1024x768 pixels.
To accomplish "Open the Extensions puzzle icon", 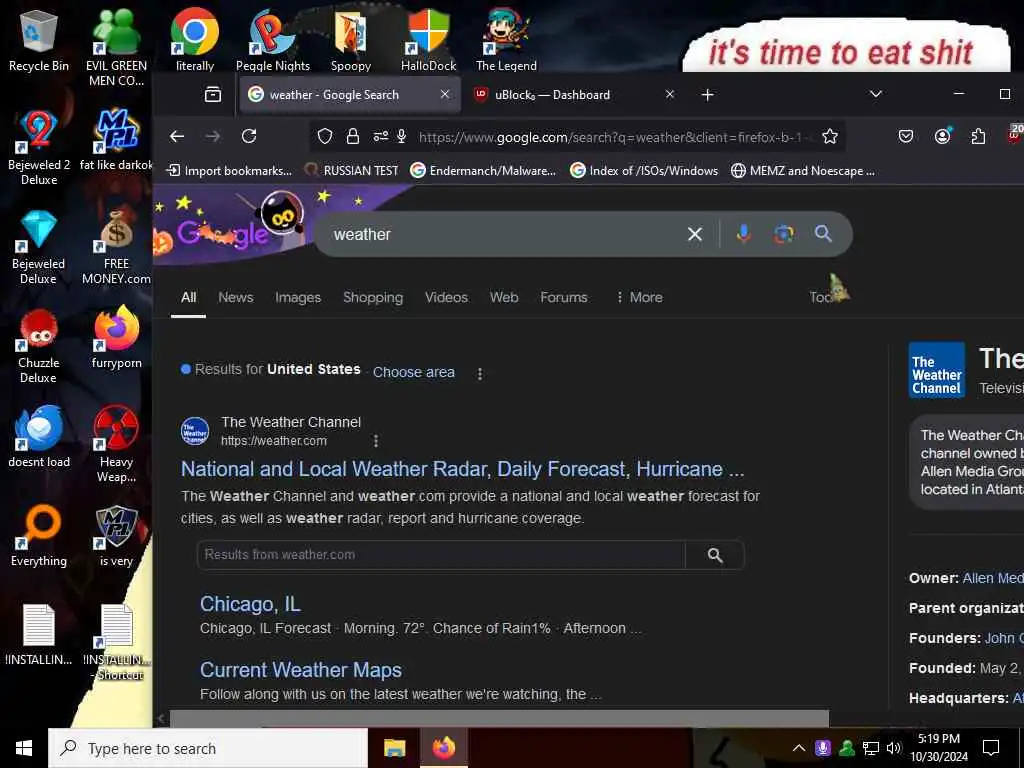I will tap(978, 136).
